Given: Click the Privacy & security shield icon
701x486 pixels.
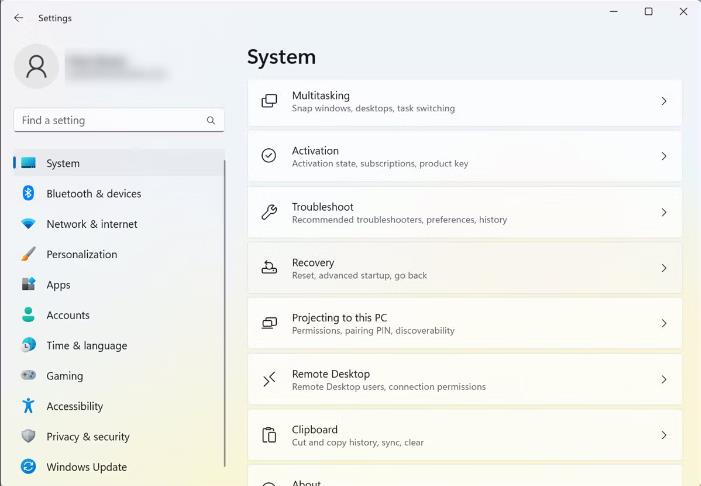Looking at the screenshot, I should pos(28,436).
